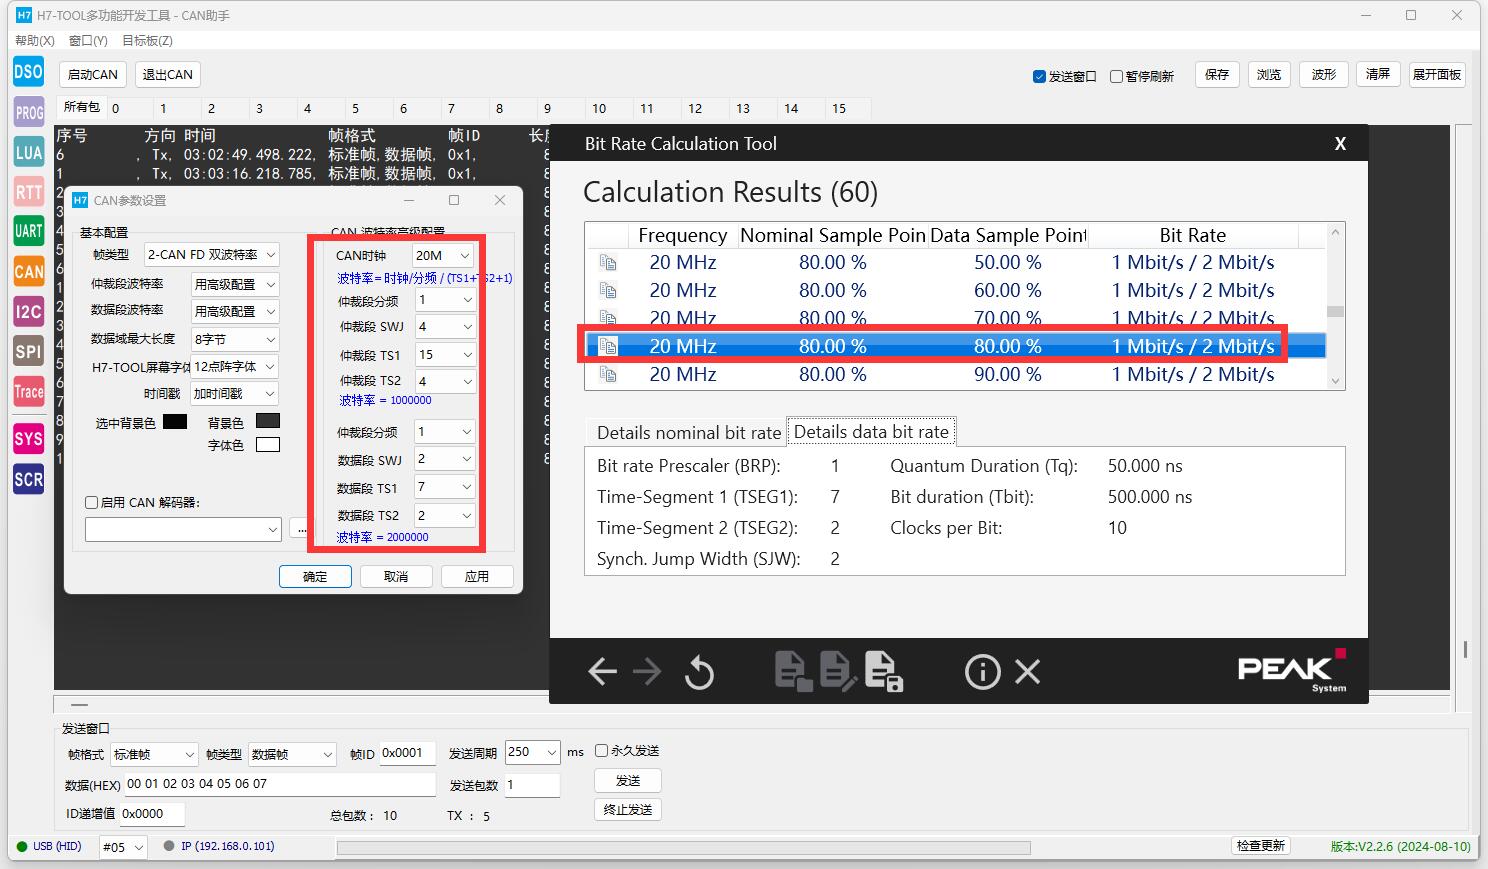Switch to Details nominal bit rate tab
1488x869 pixels.
click(x=688, y=432)
